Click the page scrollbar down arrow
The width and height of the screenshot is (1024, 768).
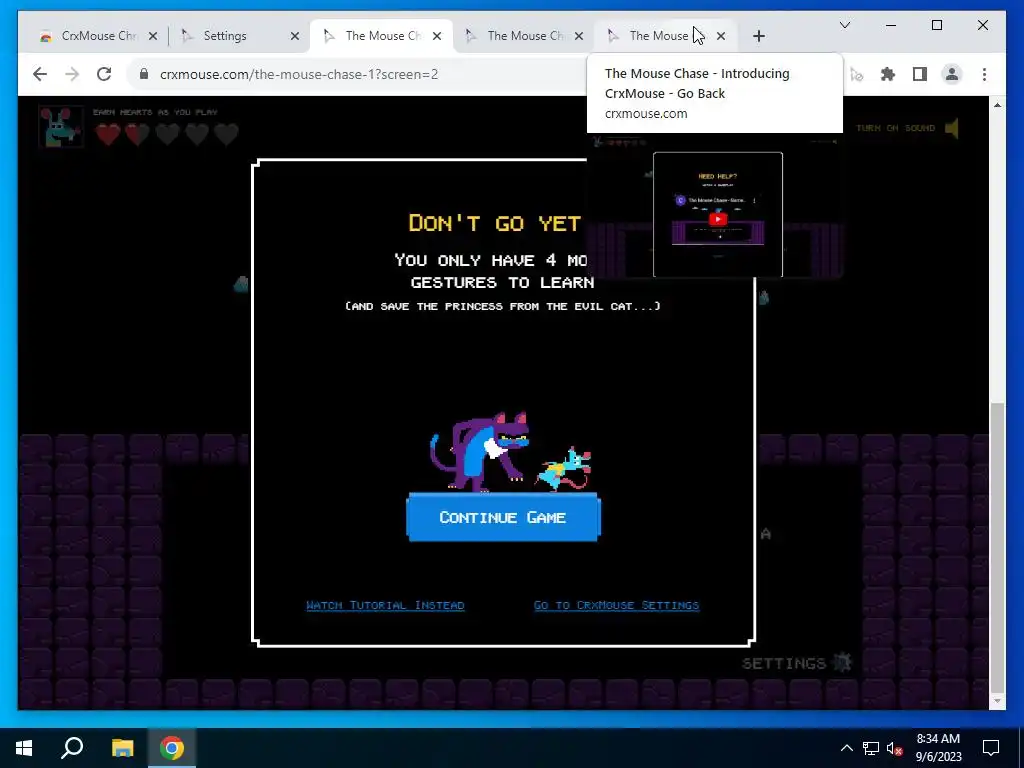tap(997, 701)
